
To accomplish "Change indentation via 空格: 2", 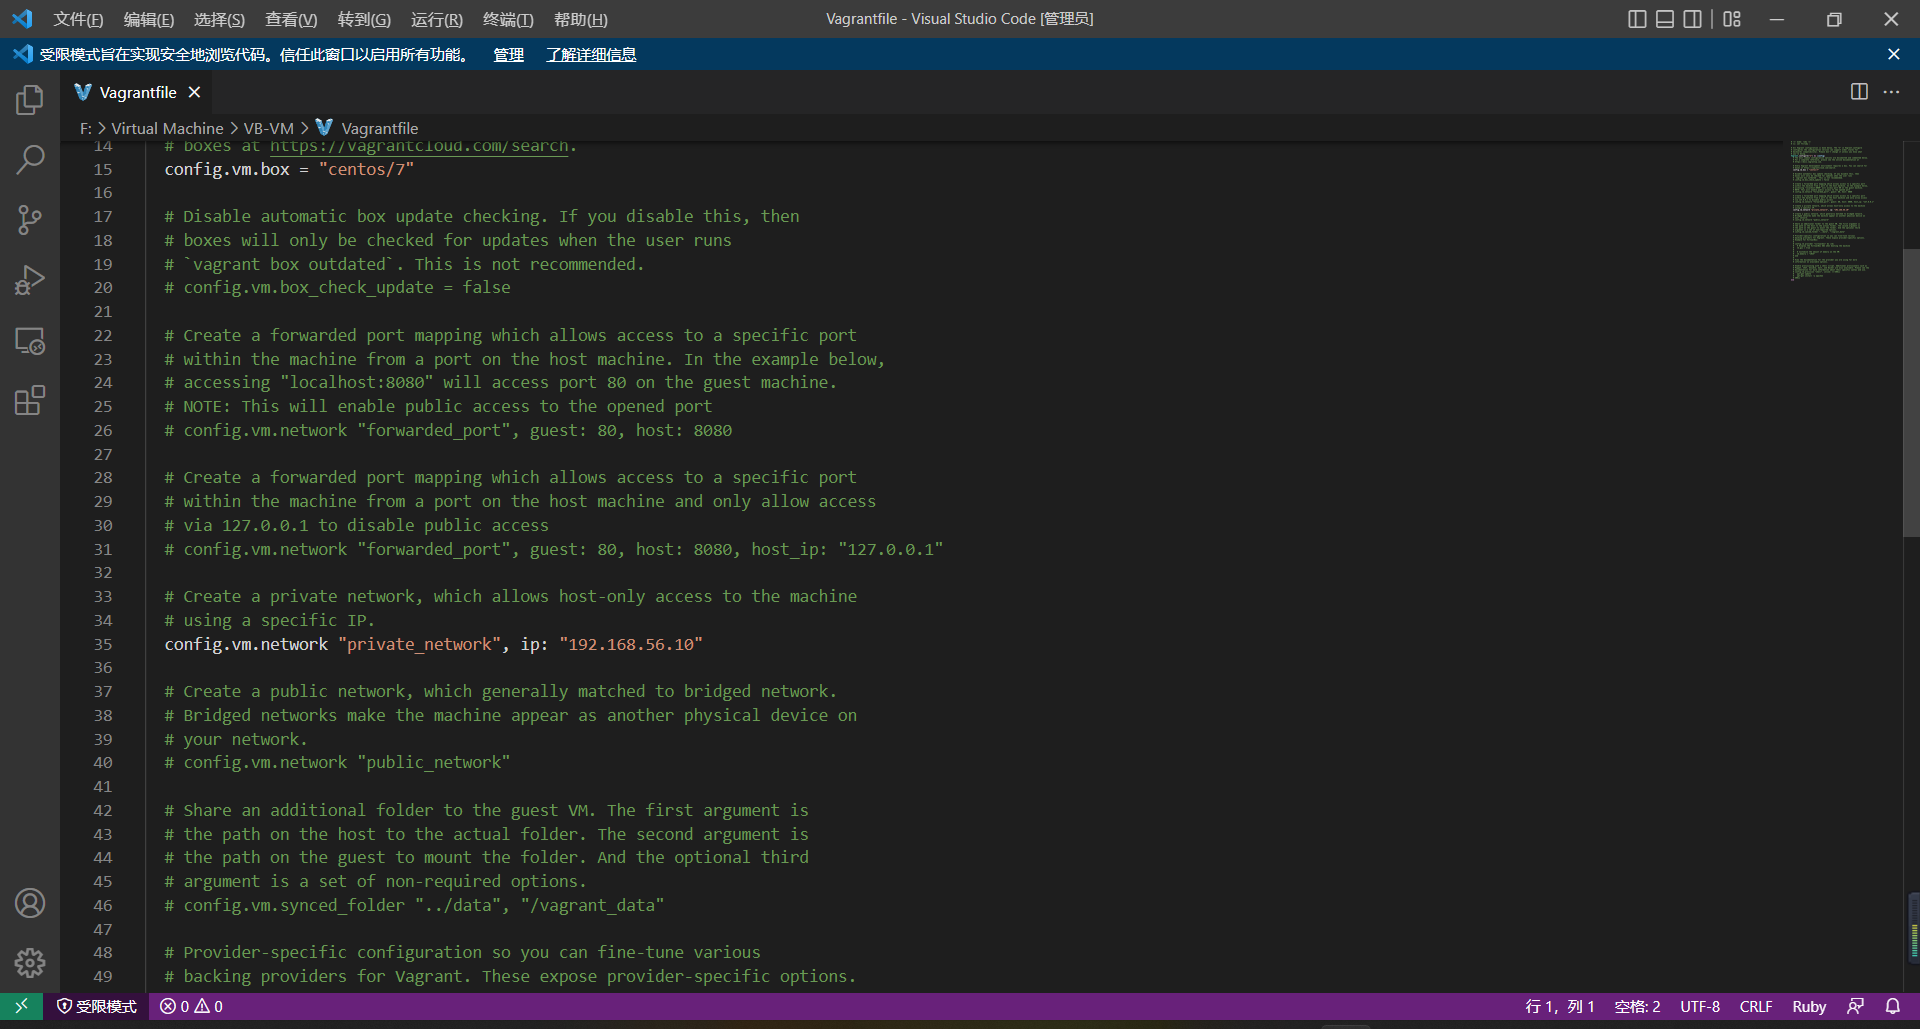I will (1637, 1006).
